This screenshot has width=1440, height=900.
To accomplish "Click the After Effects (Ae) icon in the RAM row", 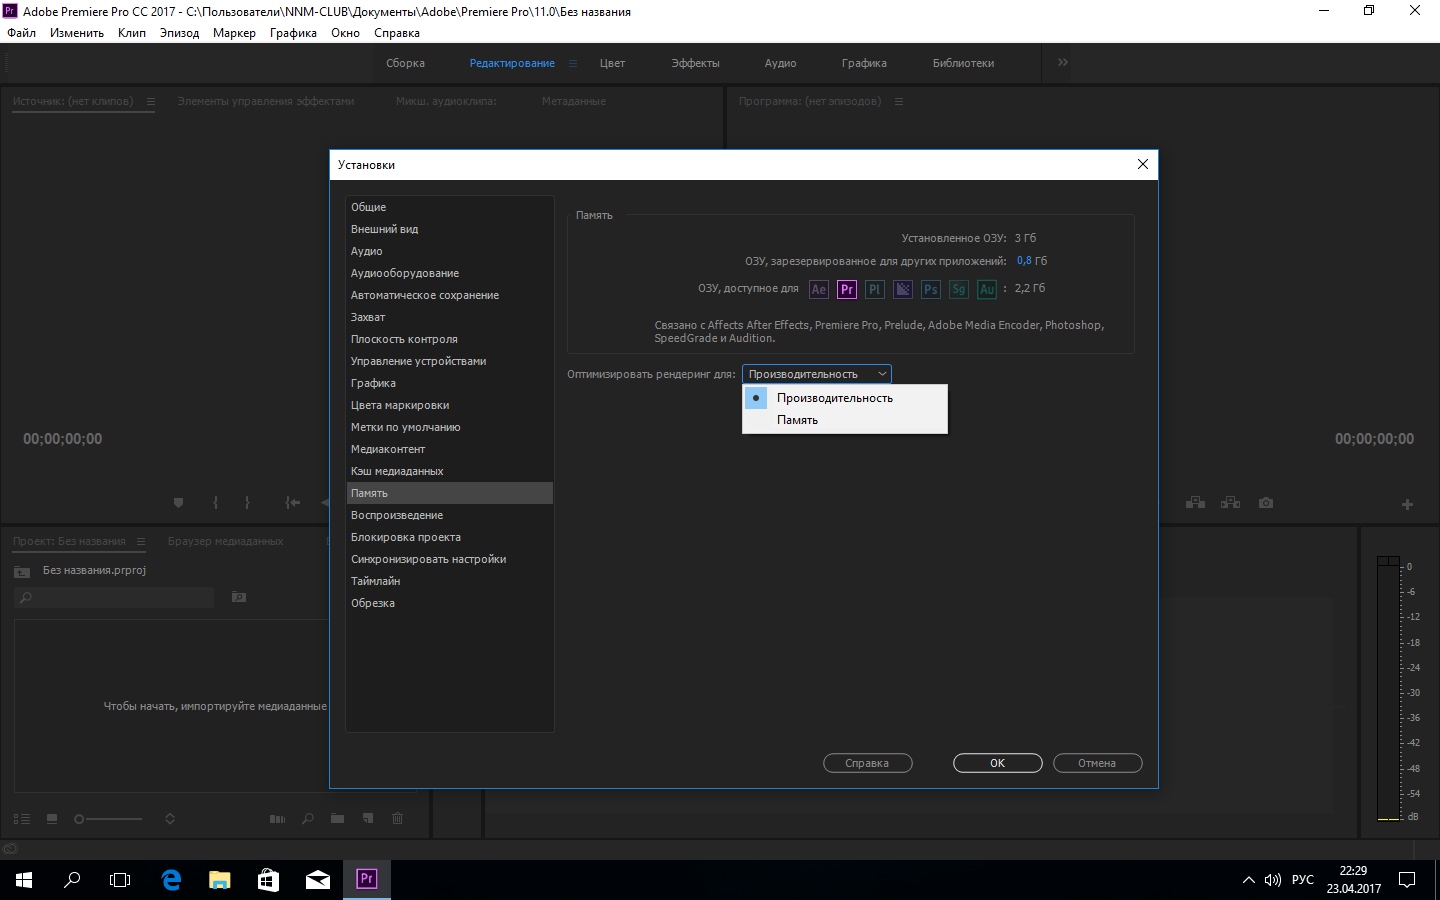I will click(819, 289).
